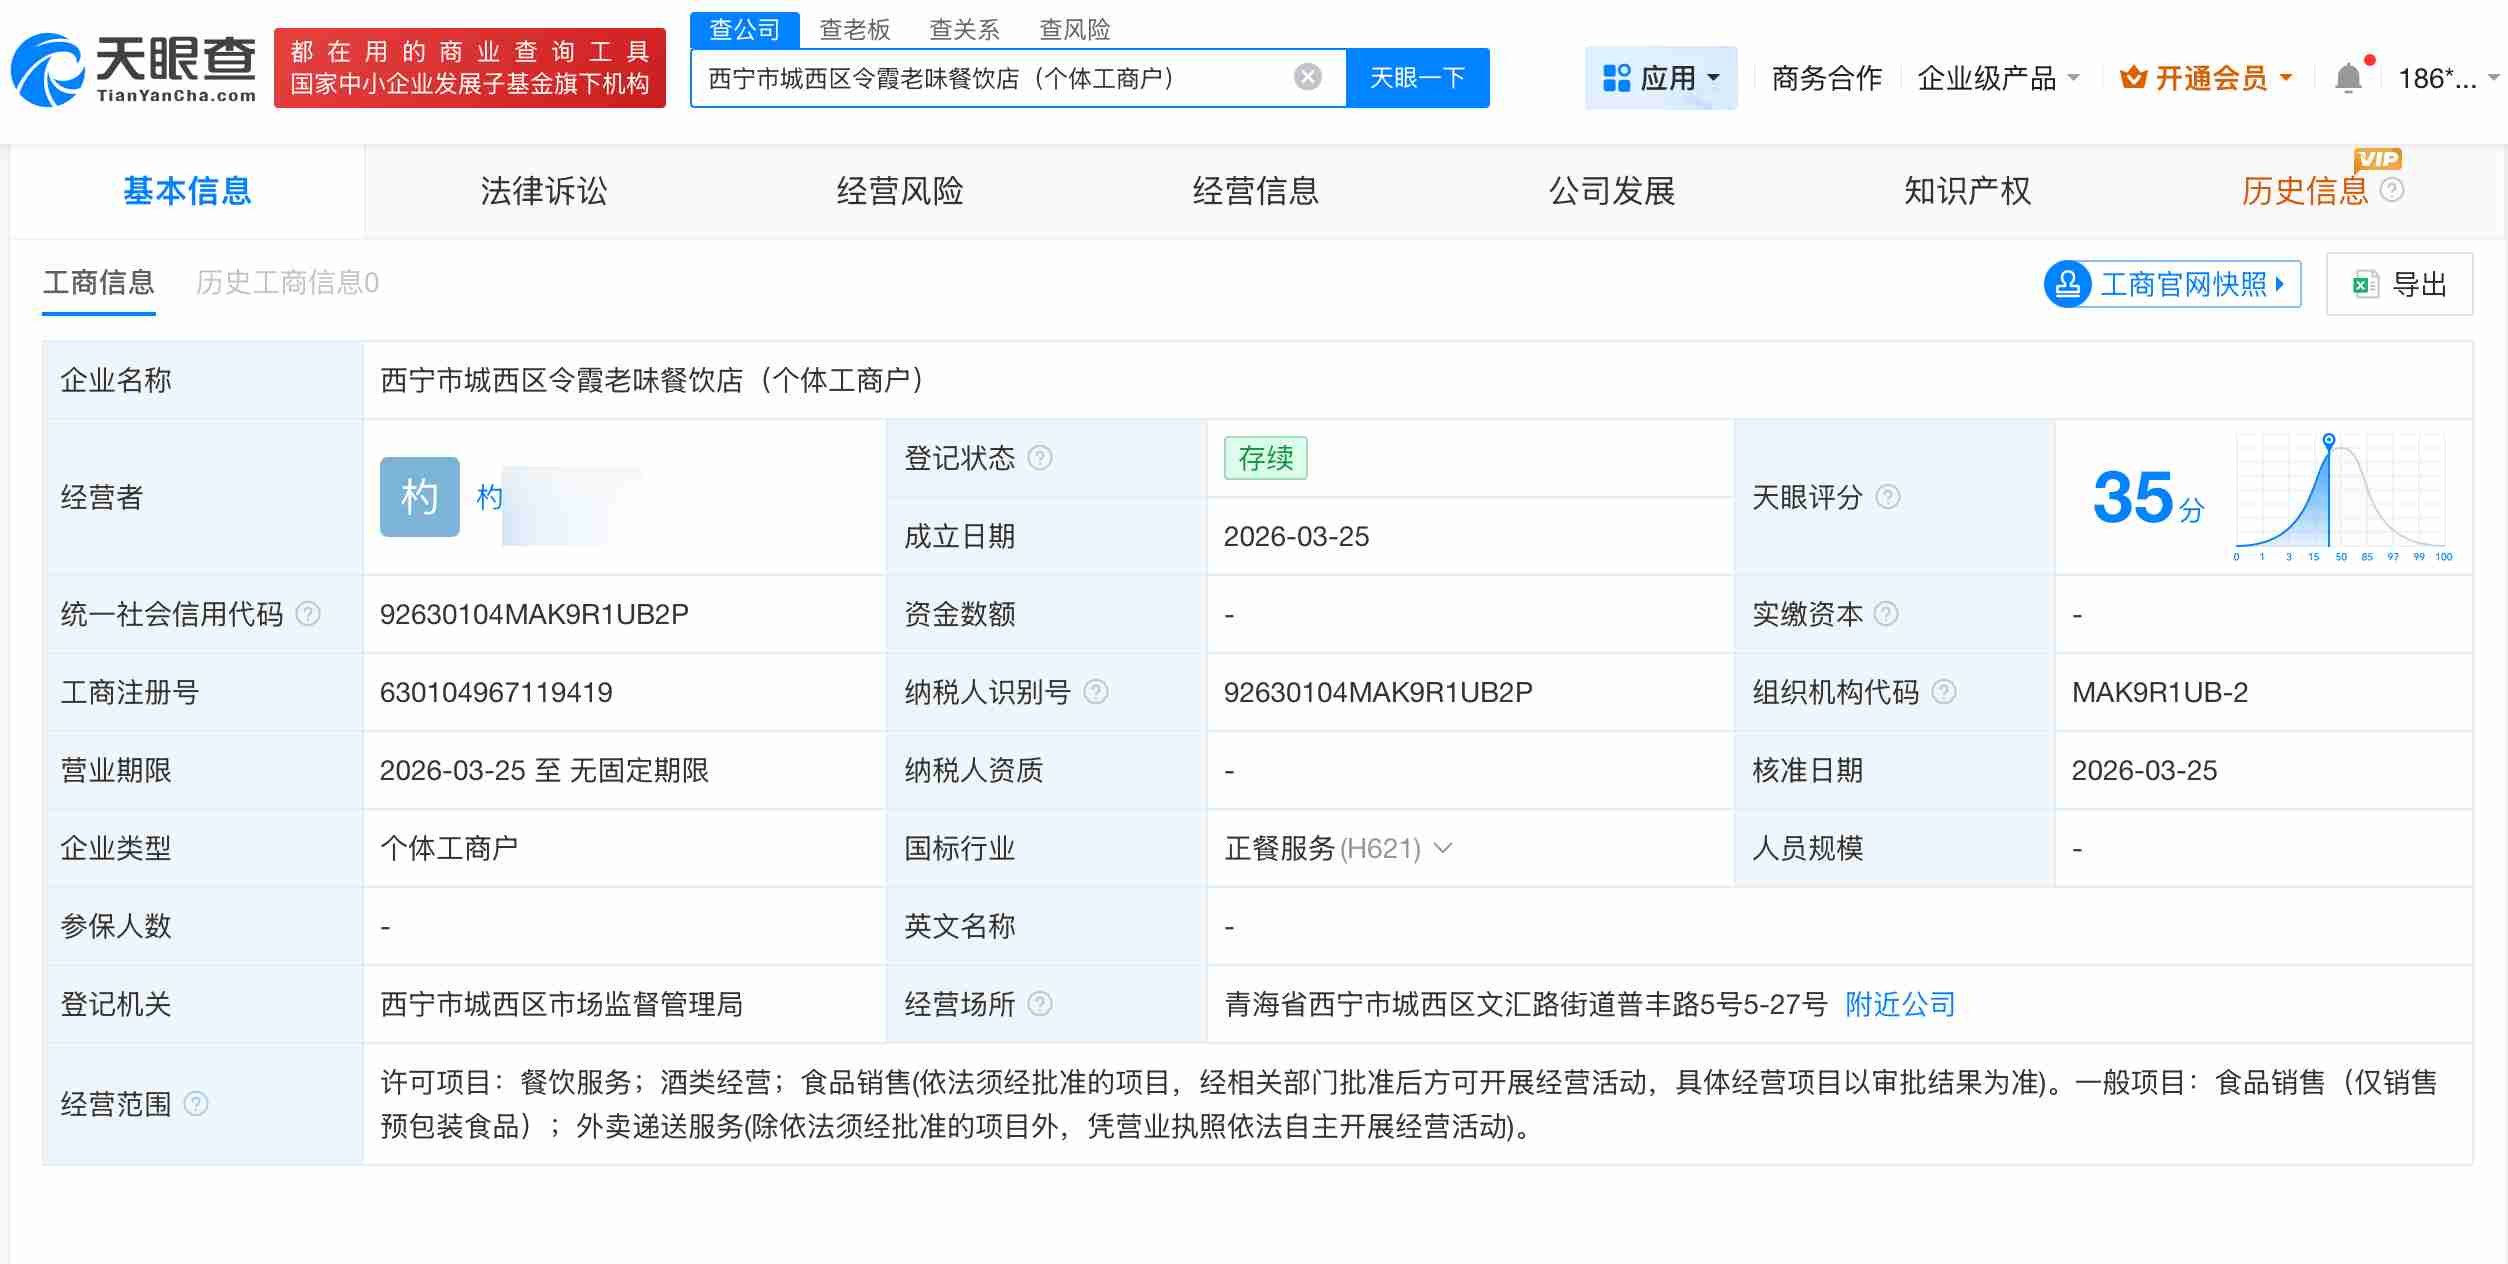The width and height of the screenshot is (2508, 1264).
Task: Click the 天眼一下 search button
Action: [x=1418, y=76]
